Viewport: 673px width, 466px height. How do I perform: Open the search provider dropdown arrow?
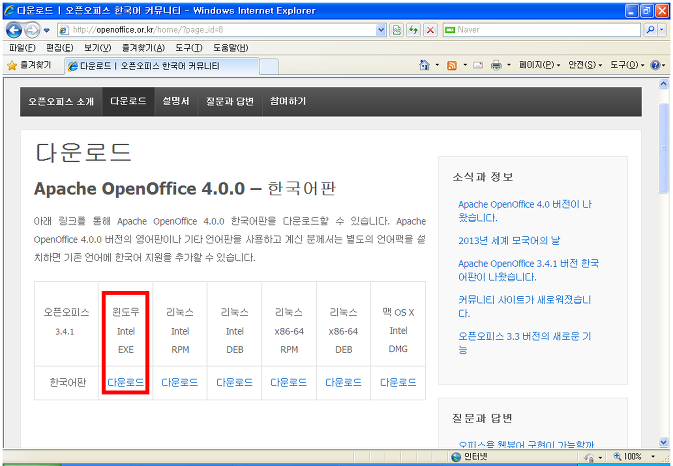click(x=662, y=30)
